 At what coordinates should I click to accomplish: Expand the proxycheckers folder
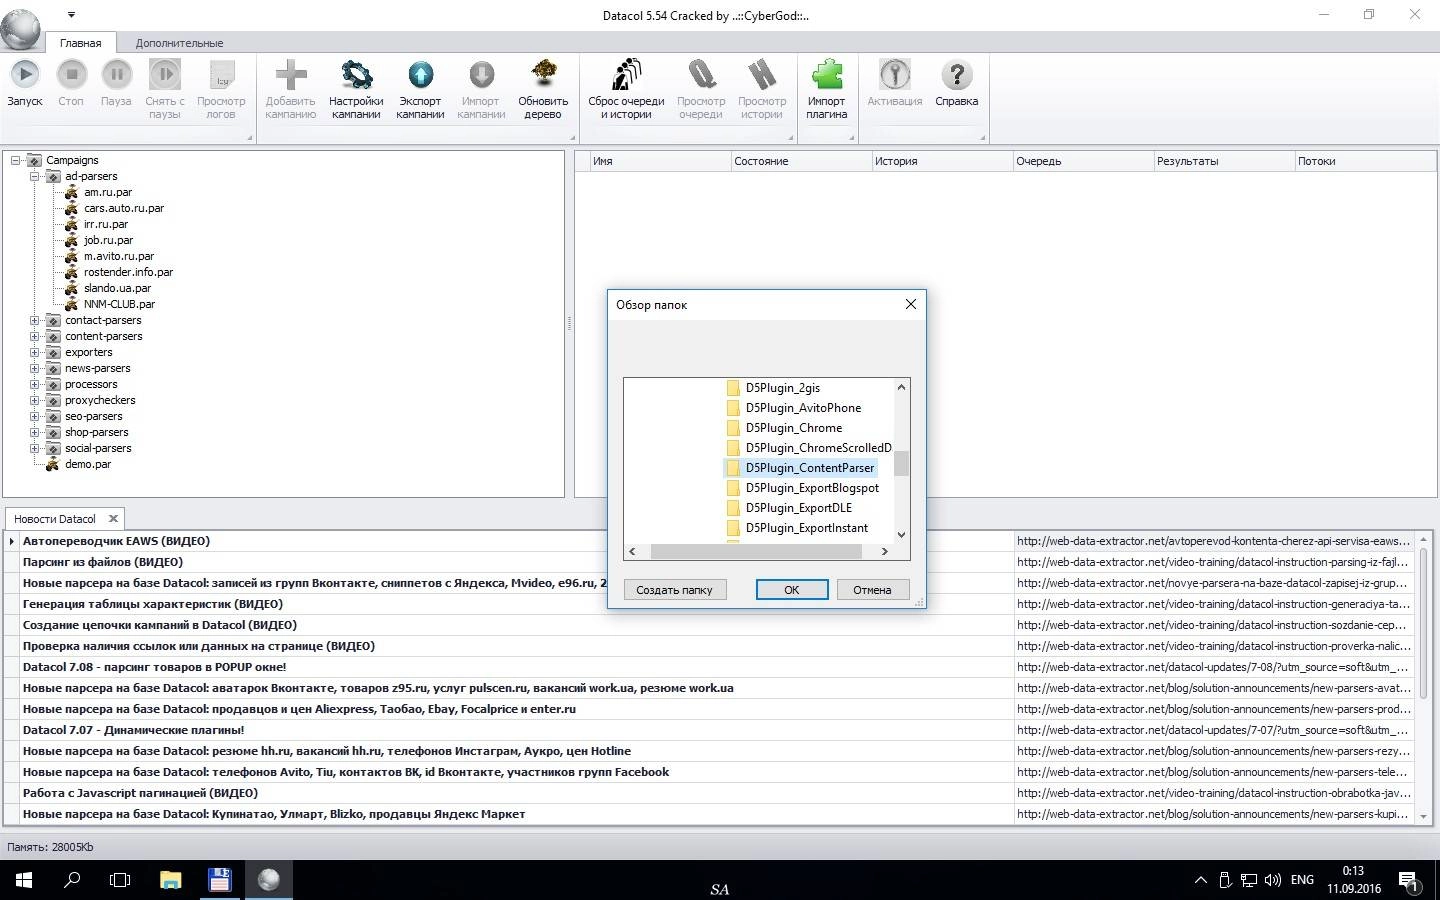click(x=35, y=400)
